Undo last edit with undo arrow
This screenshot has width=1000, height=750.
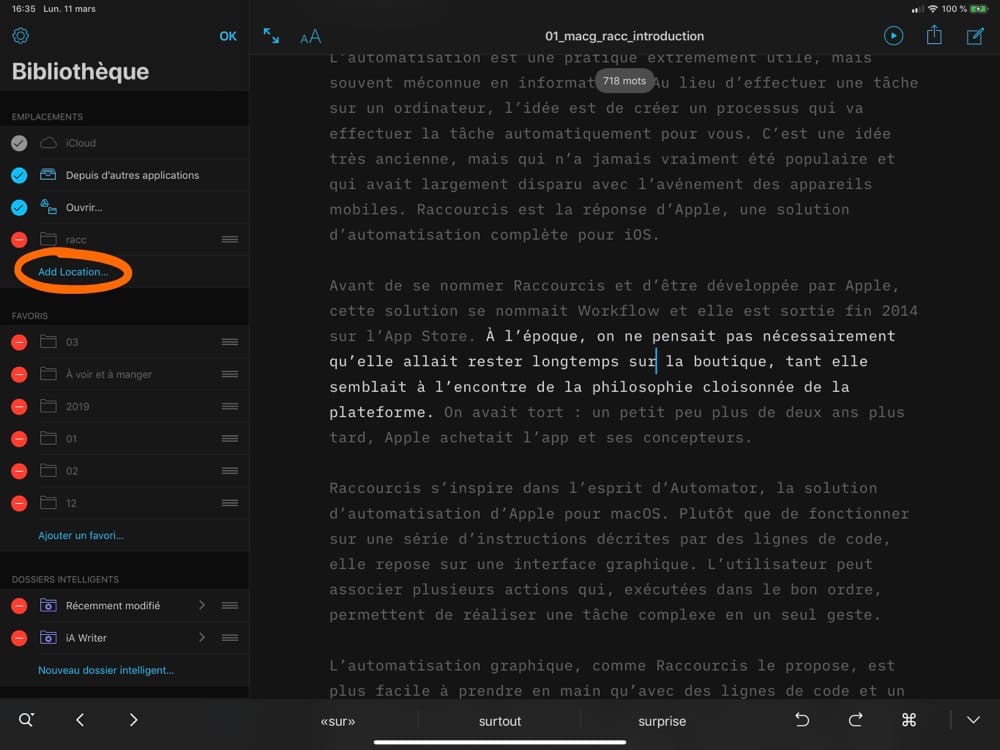point(802,720)
